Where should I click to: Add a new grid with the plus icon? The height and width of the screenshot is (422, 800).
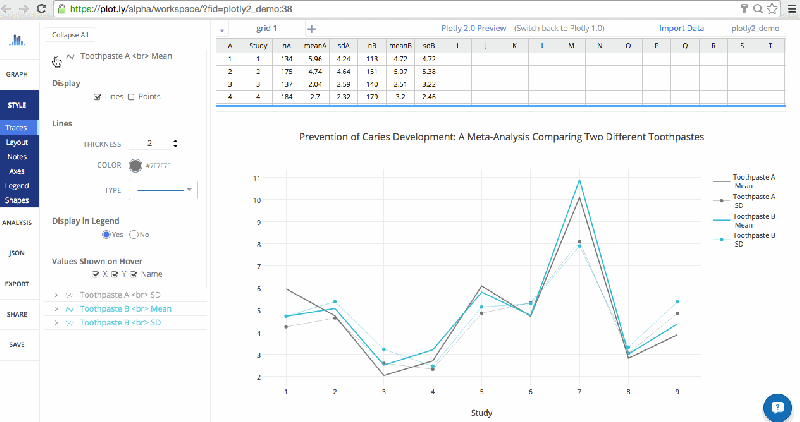[311, 29]
